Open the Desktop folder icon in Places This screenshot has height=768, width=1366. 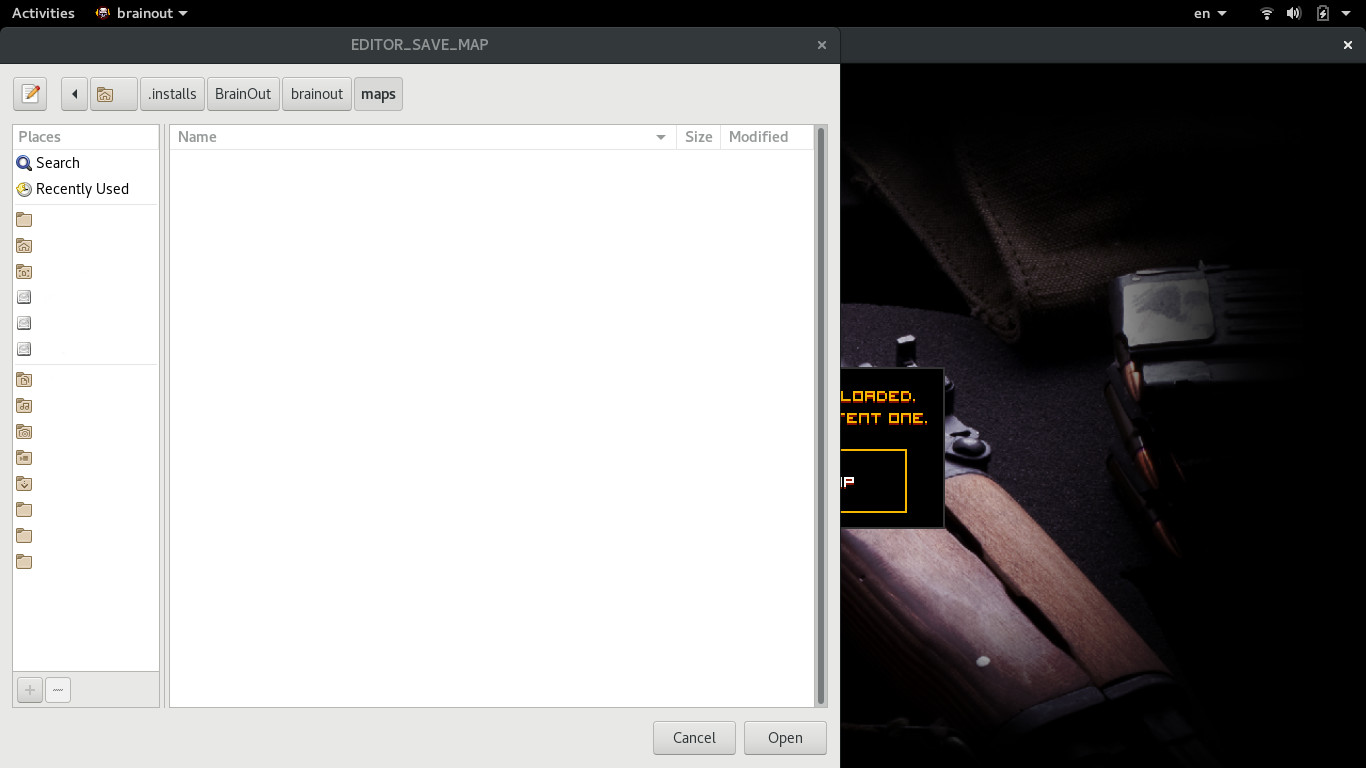(x=24, y=272)
